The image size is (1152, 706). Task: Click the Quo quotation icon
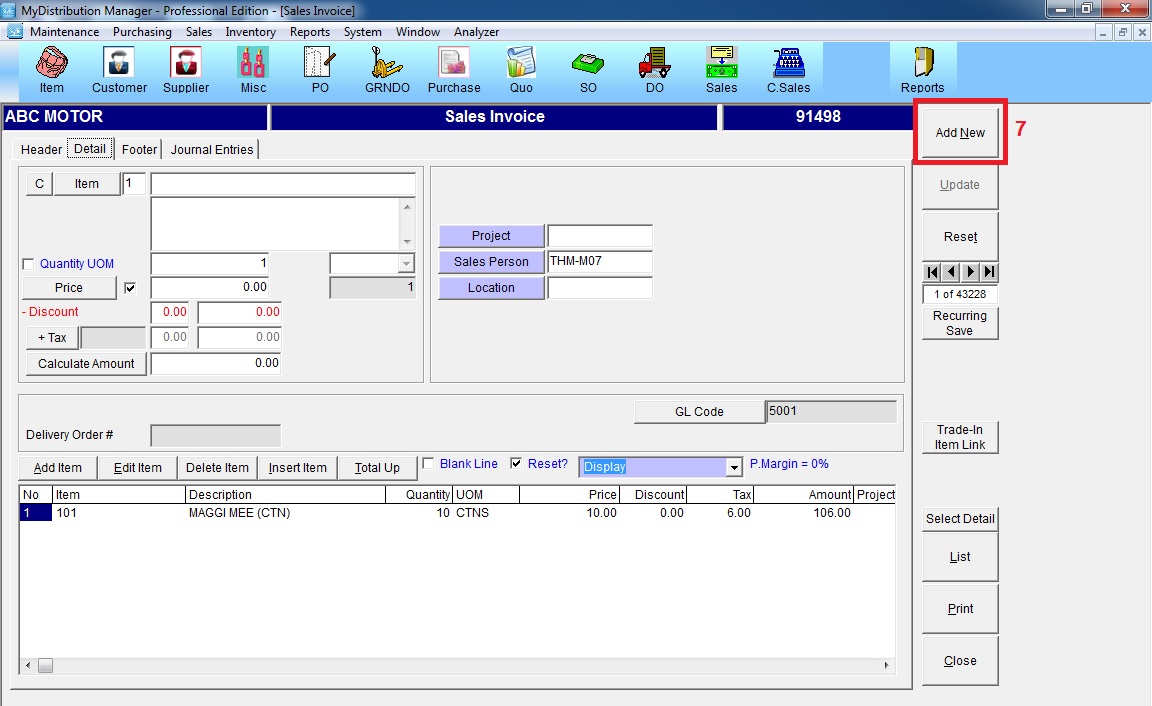point(521,65)
